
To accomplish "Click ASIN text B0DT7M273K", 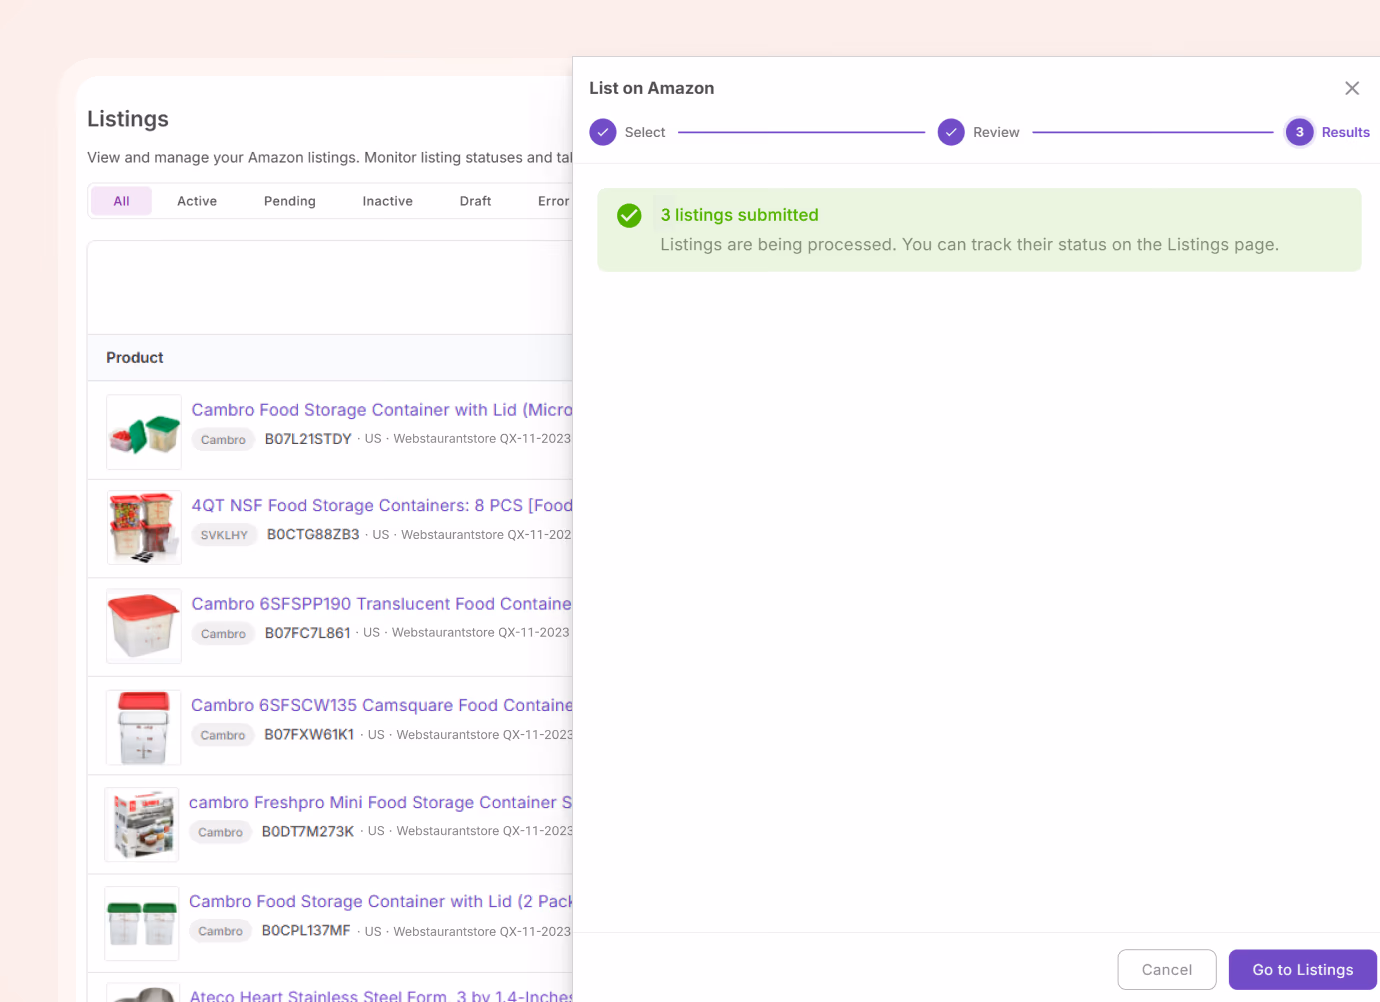I will [308, 832].
